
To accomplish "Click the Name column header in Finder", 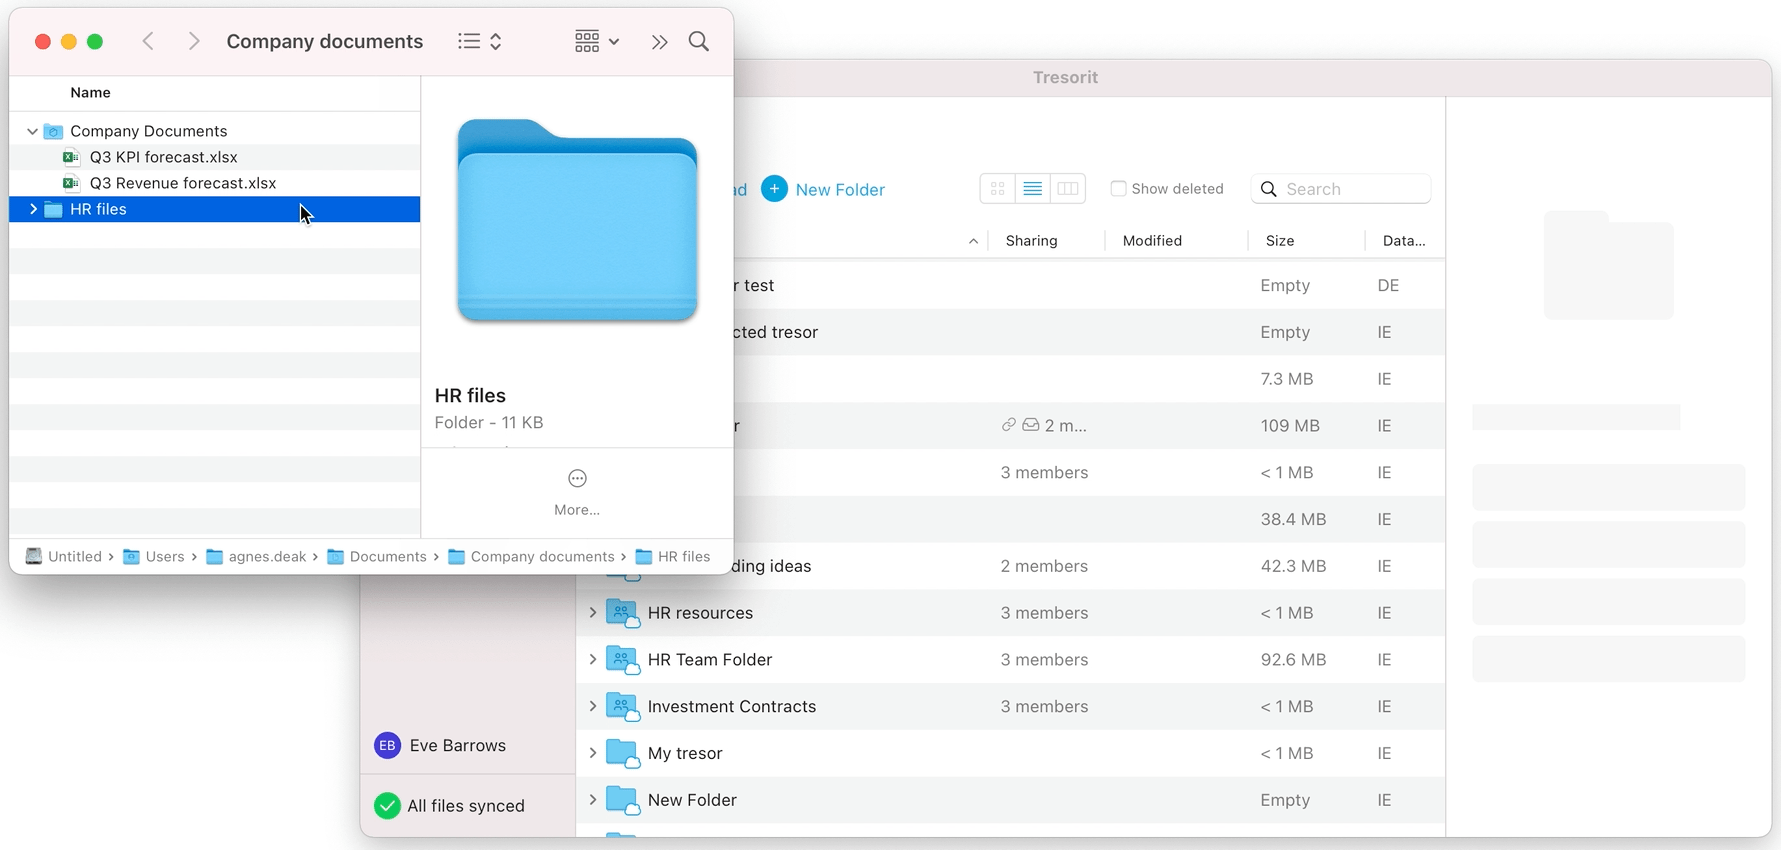I will click(90, 92).
